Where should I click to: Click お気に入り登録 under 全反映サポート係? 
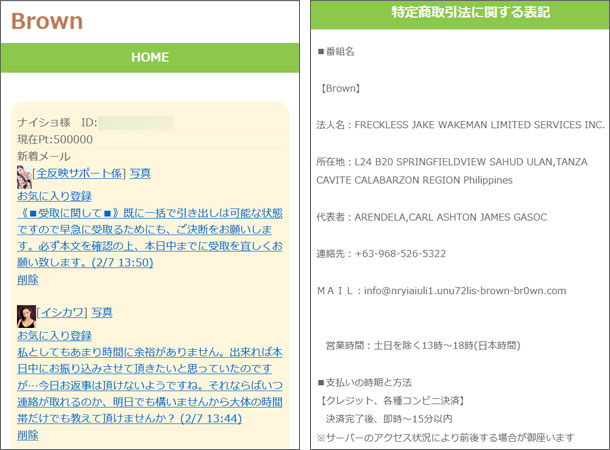(x=54, y=196)
